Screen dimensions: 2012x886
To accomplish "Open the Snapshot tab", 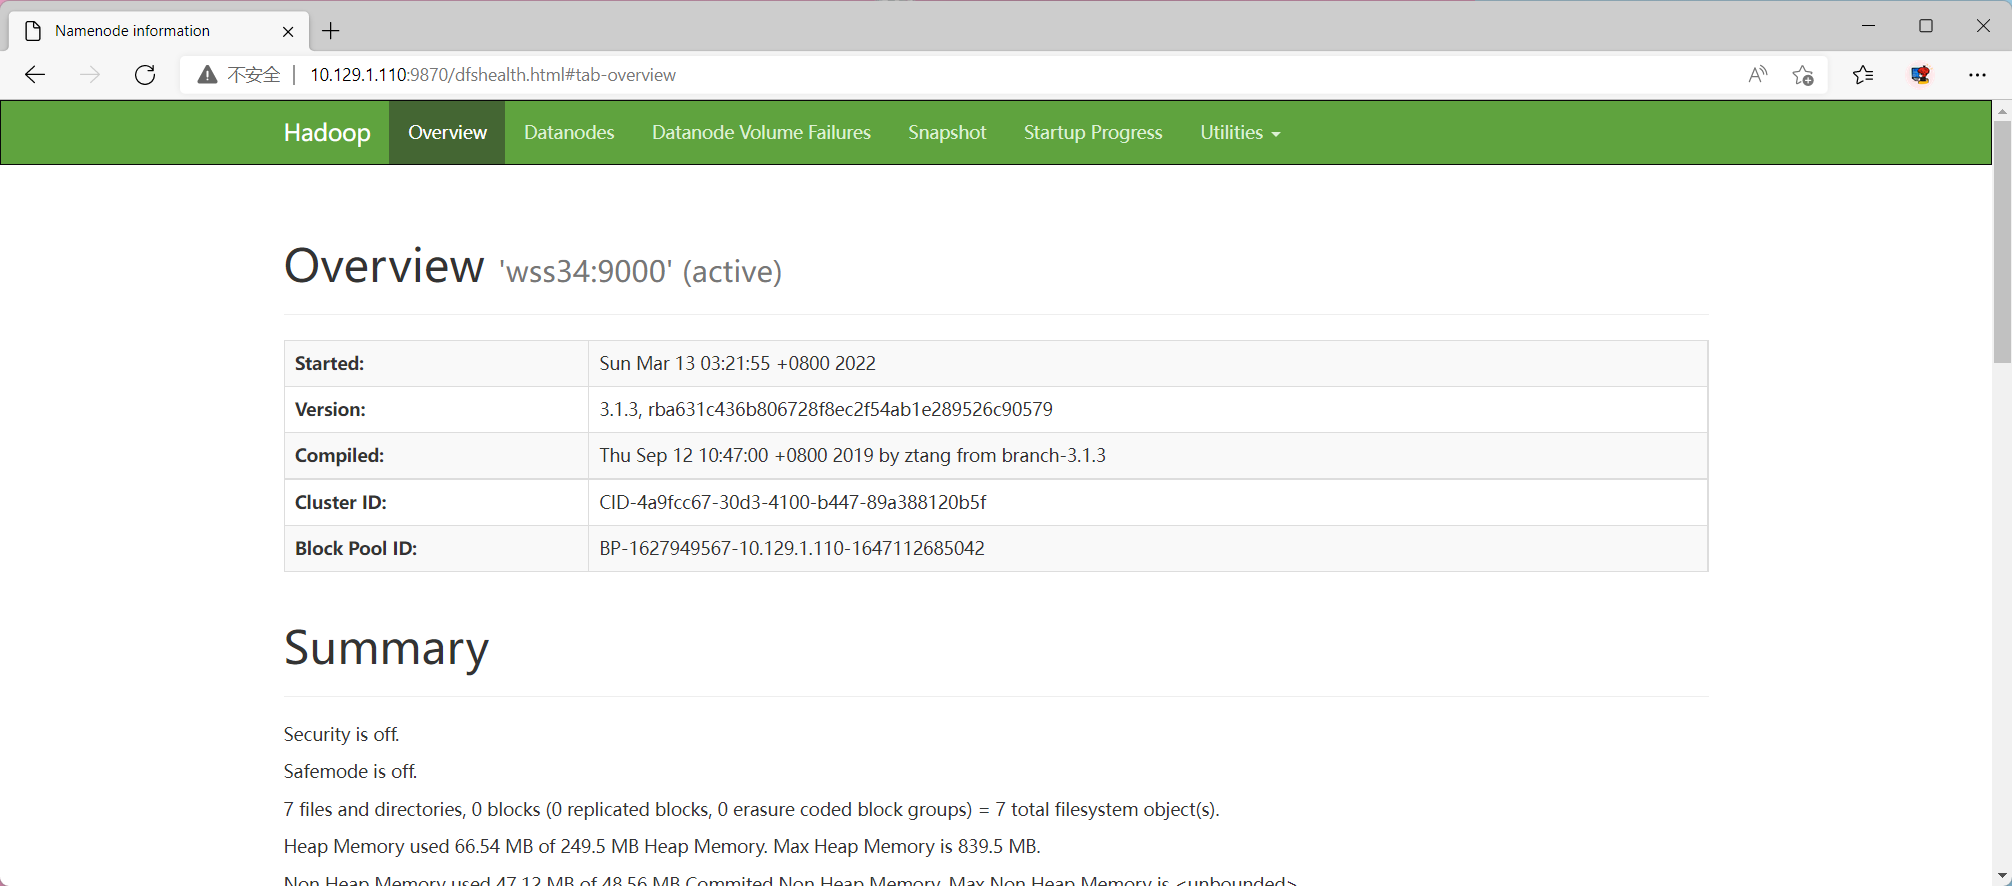I will (x=947, y=132).
